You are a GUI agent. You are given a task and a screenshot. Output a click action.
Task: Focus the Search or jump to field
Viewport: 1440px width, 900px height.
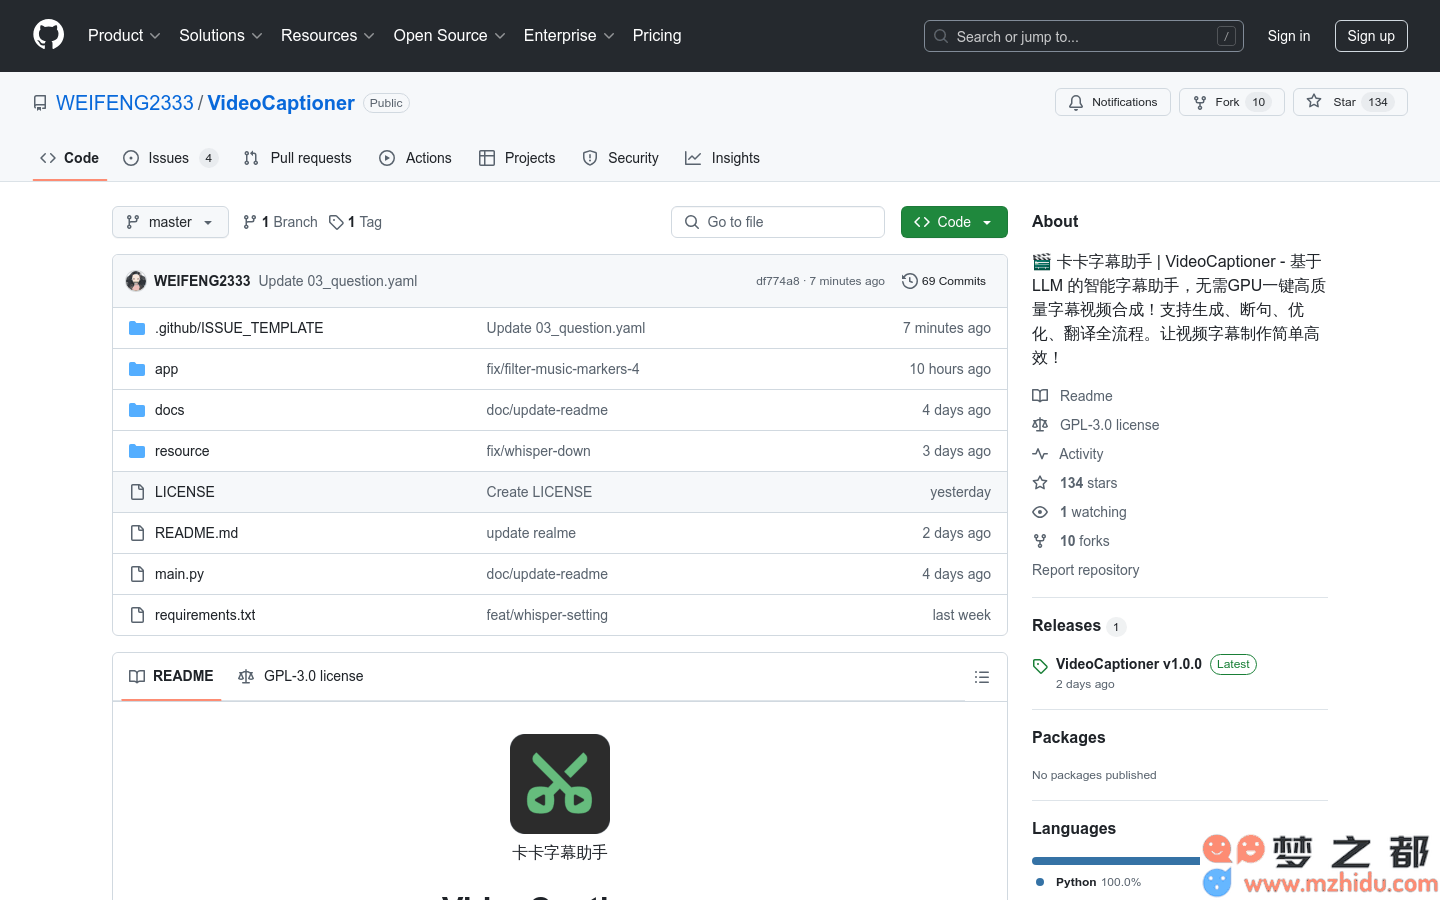coord(1083,36)
